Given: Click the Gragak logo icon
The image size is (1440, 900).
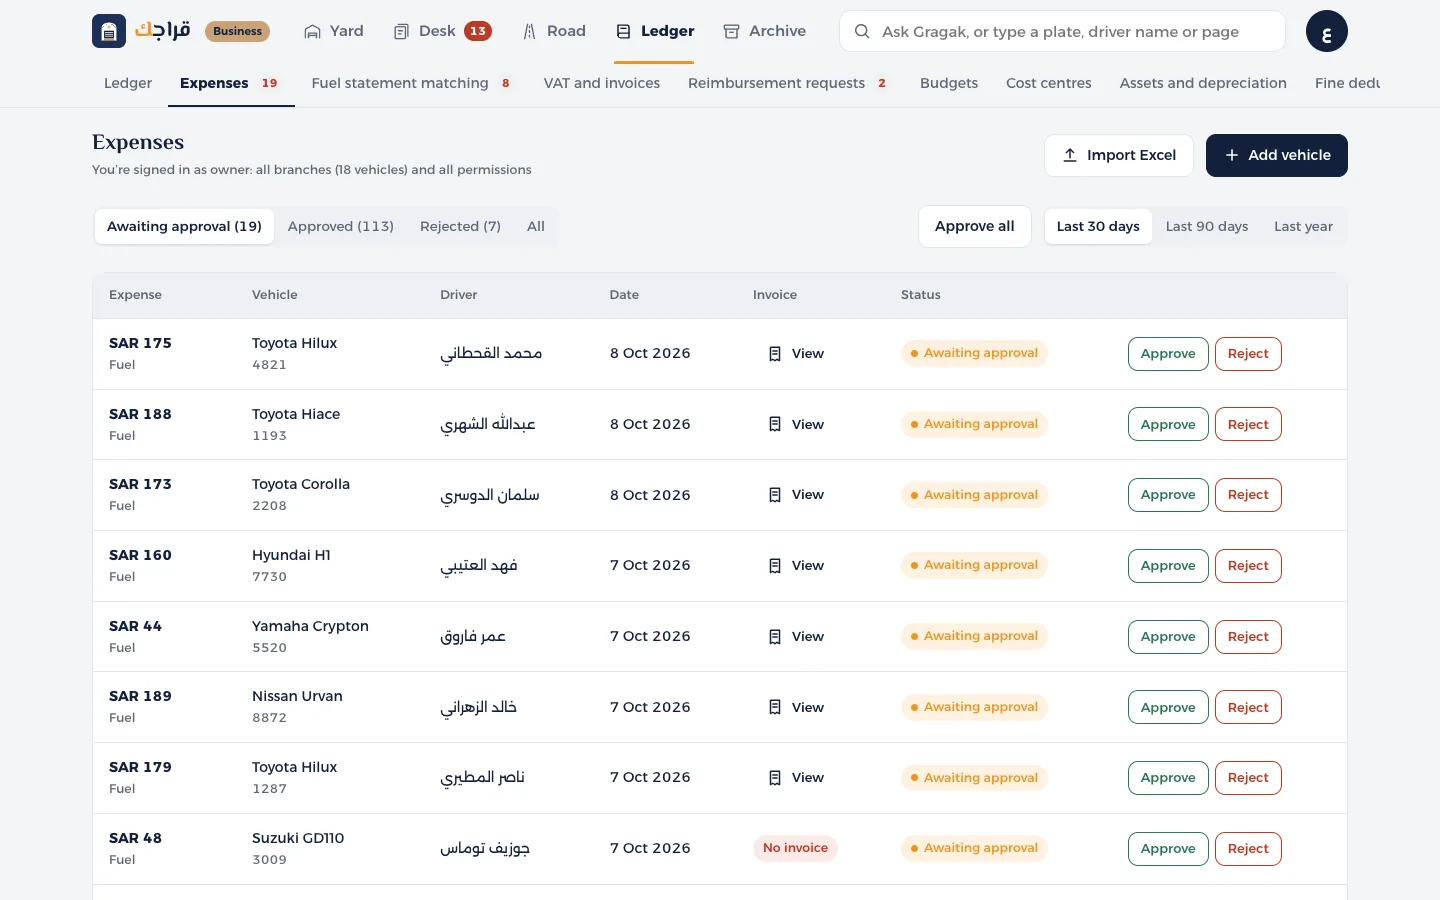Looking at the screenshot, I should tap(109, 31).
